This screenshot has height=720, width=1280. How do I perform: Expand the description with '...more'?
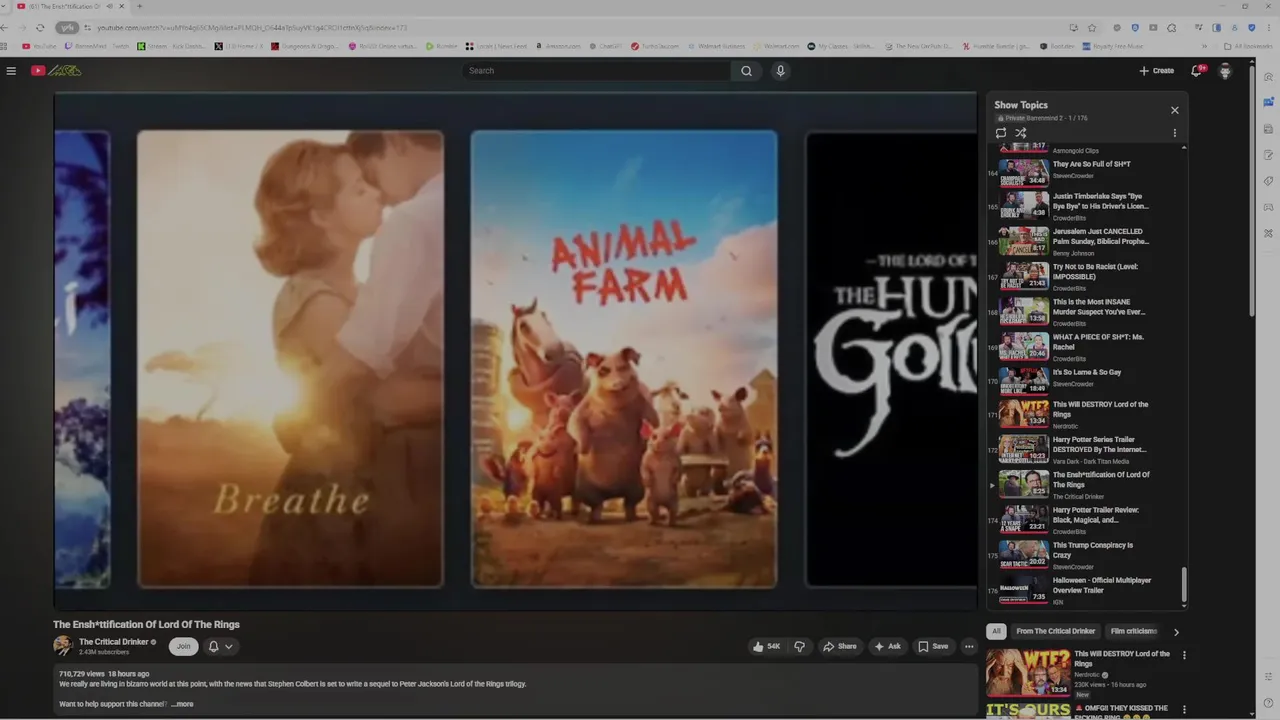pyautogui.click(x=182, y=704)
